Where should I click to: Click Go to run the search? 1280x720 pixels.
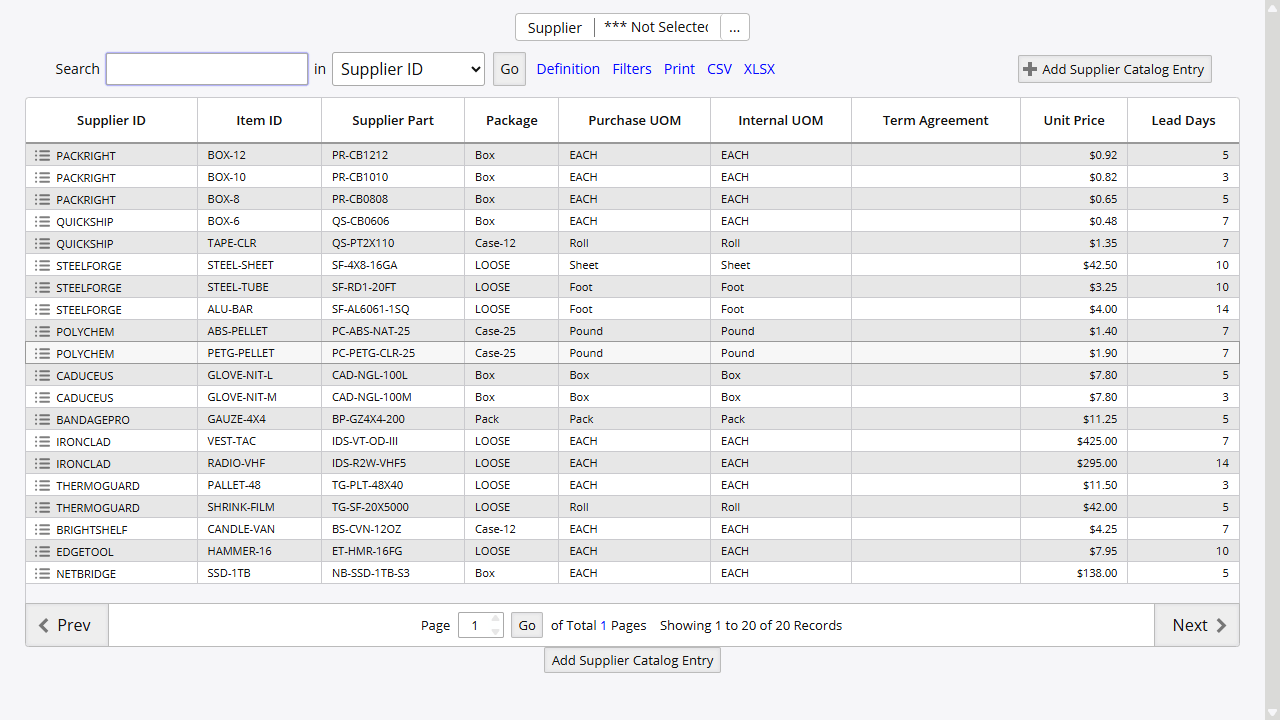(x=509, y=69)
